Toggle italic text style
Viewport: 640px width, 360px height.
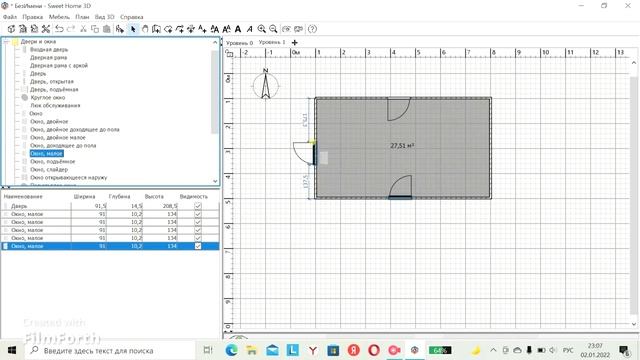click(249, 29)
